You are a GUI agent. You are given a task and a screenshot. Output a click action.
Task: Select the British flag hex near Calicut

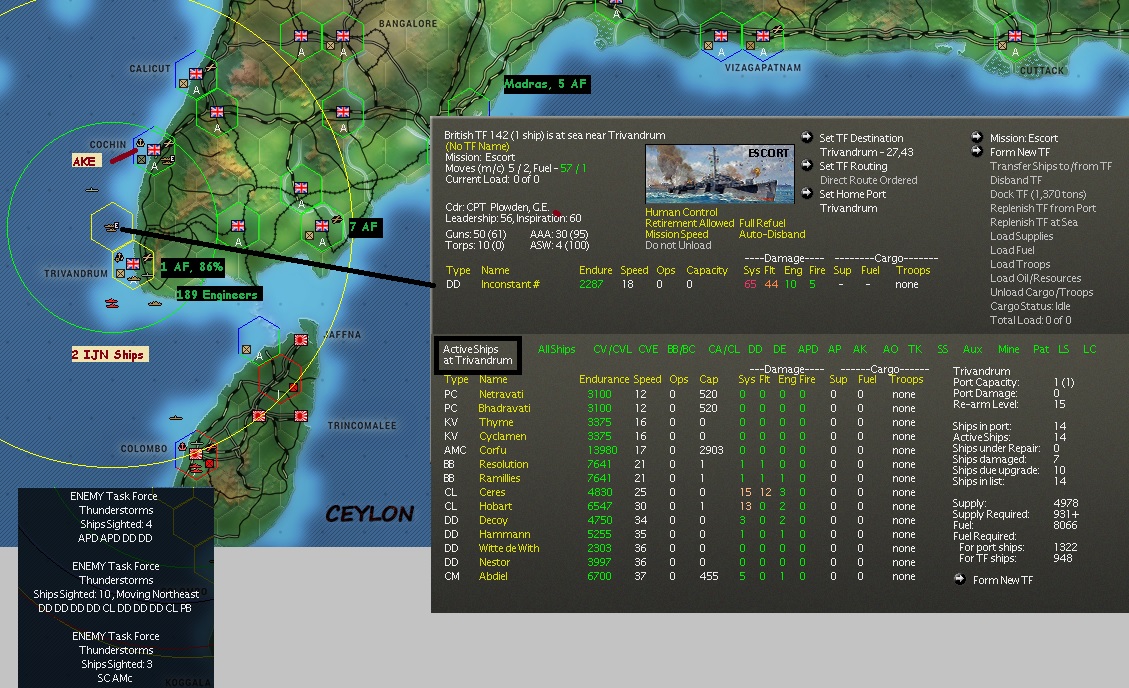196,73
